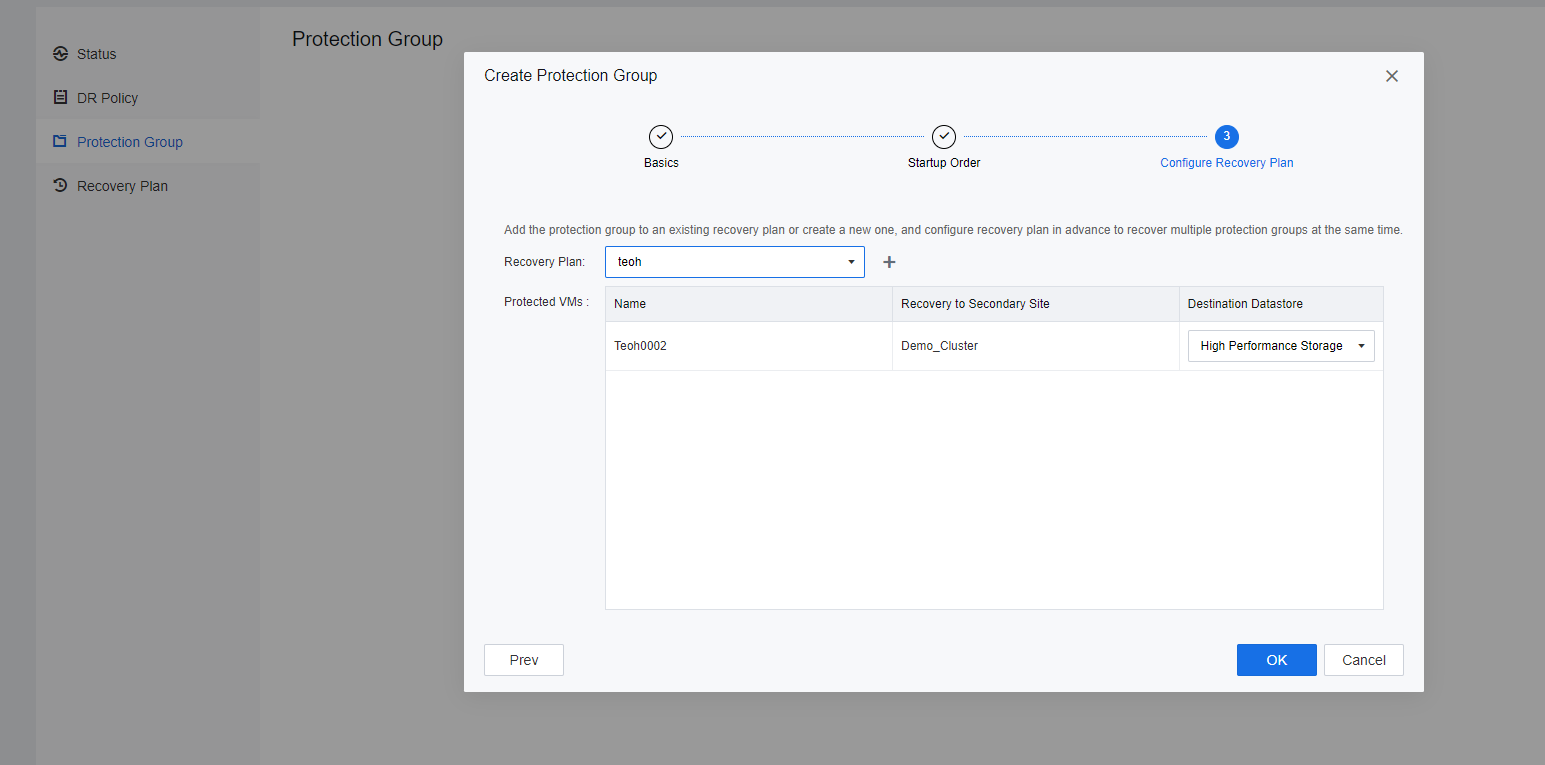The image size is (1545, 765).
Task: Go to Recovery Plan in the sidebar
Action: point(122,186)
